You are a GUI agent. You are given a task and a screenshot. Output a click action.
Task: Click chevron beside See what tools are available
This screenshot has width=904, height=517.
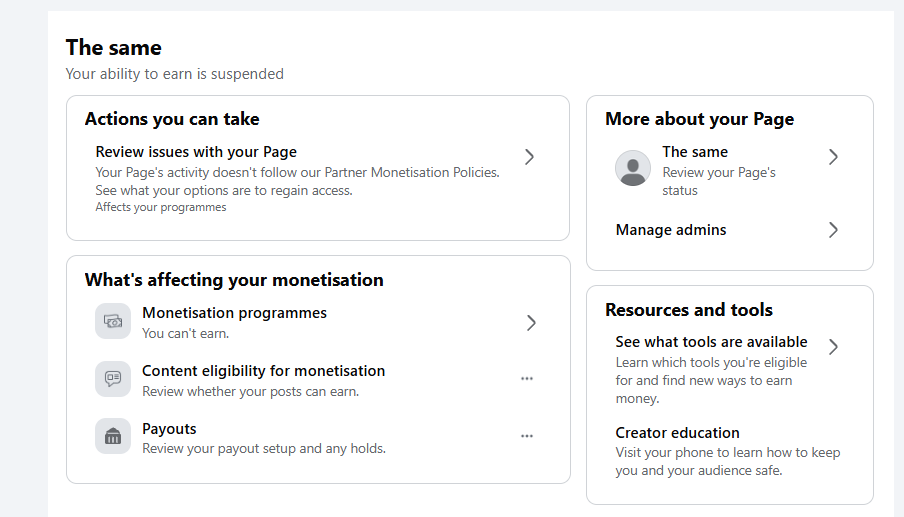(833, 347)
